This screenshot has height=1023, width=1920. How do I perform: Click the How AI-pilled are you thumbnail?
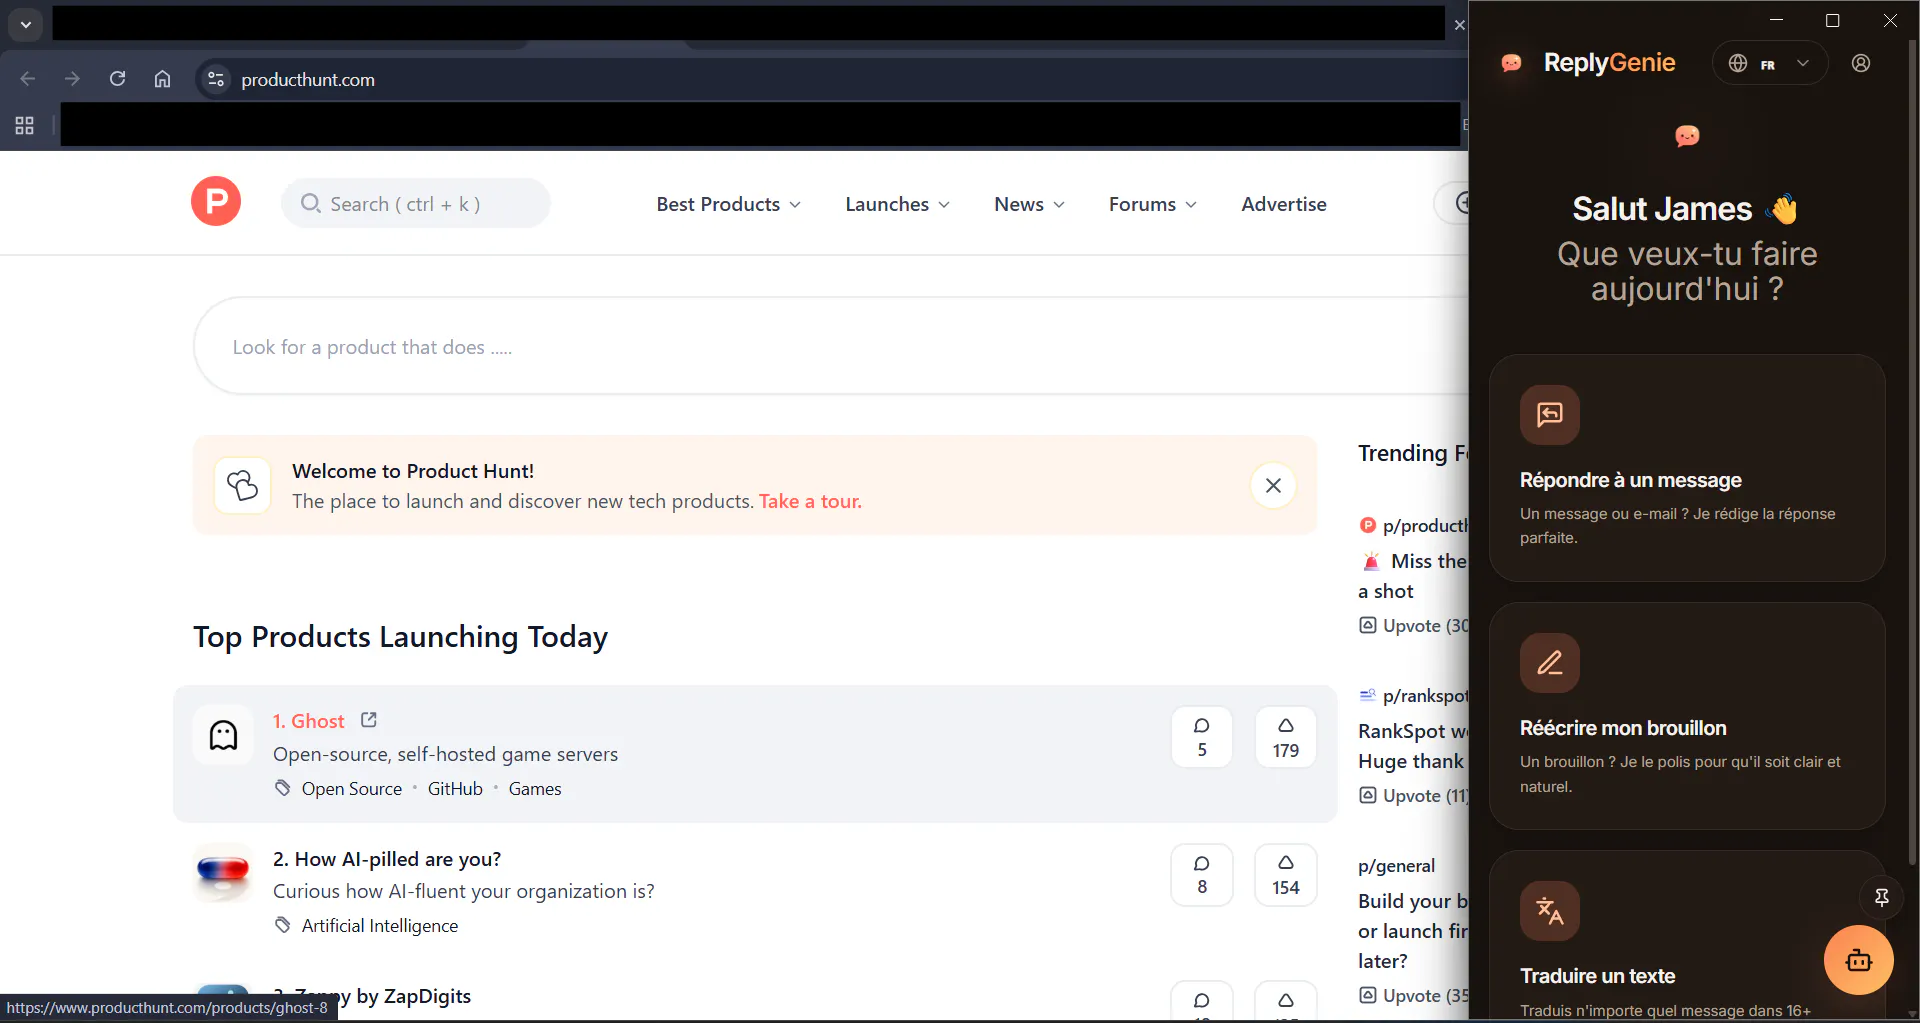click(x=223, y=872)
